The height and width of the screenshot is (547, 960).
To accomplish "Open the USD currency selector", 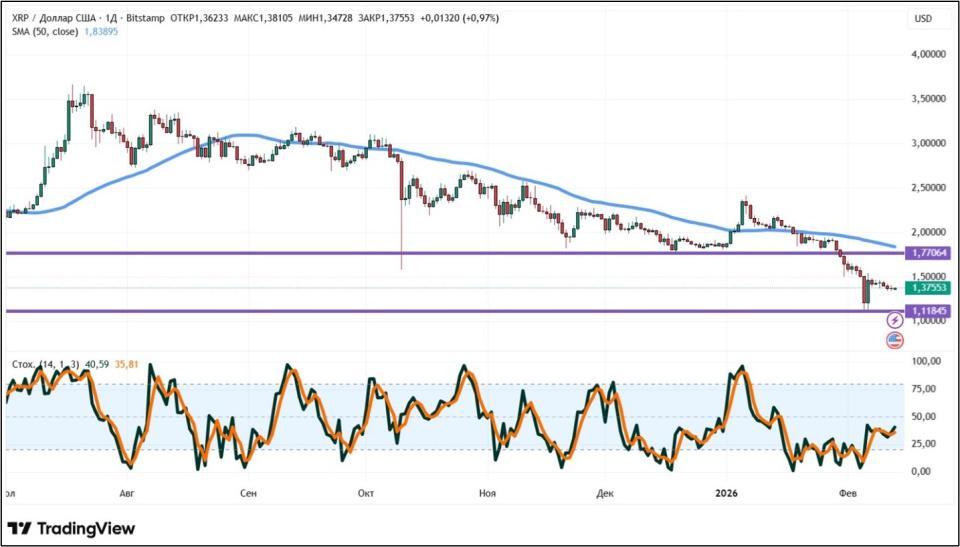I will (x=922, y=19).
